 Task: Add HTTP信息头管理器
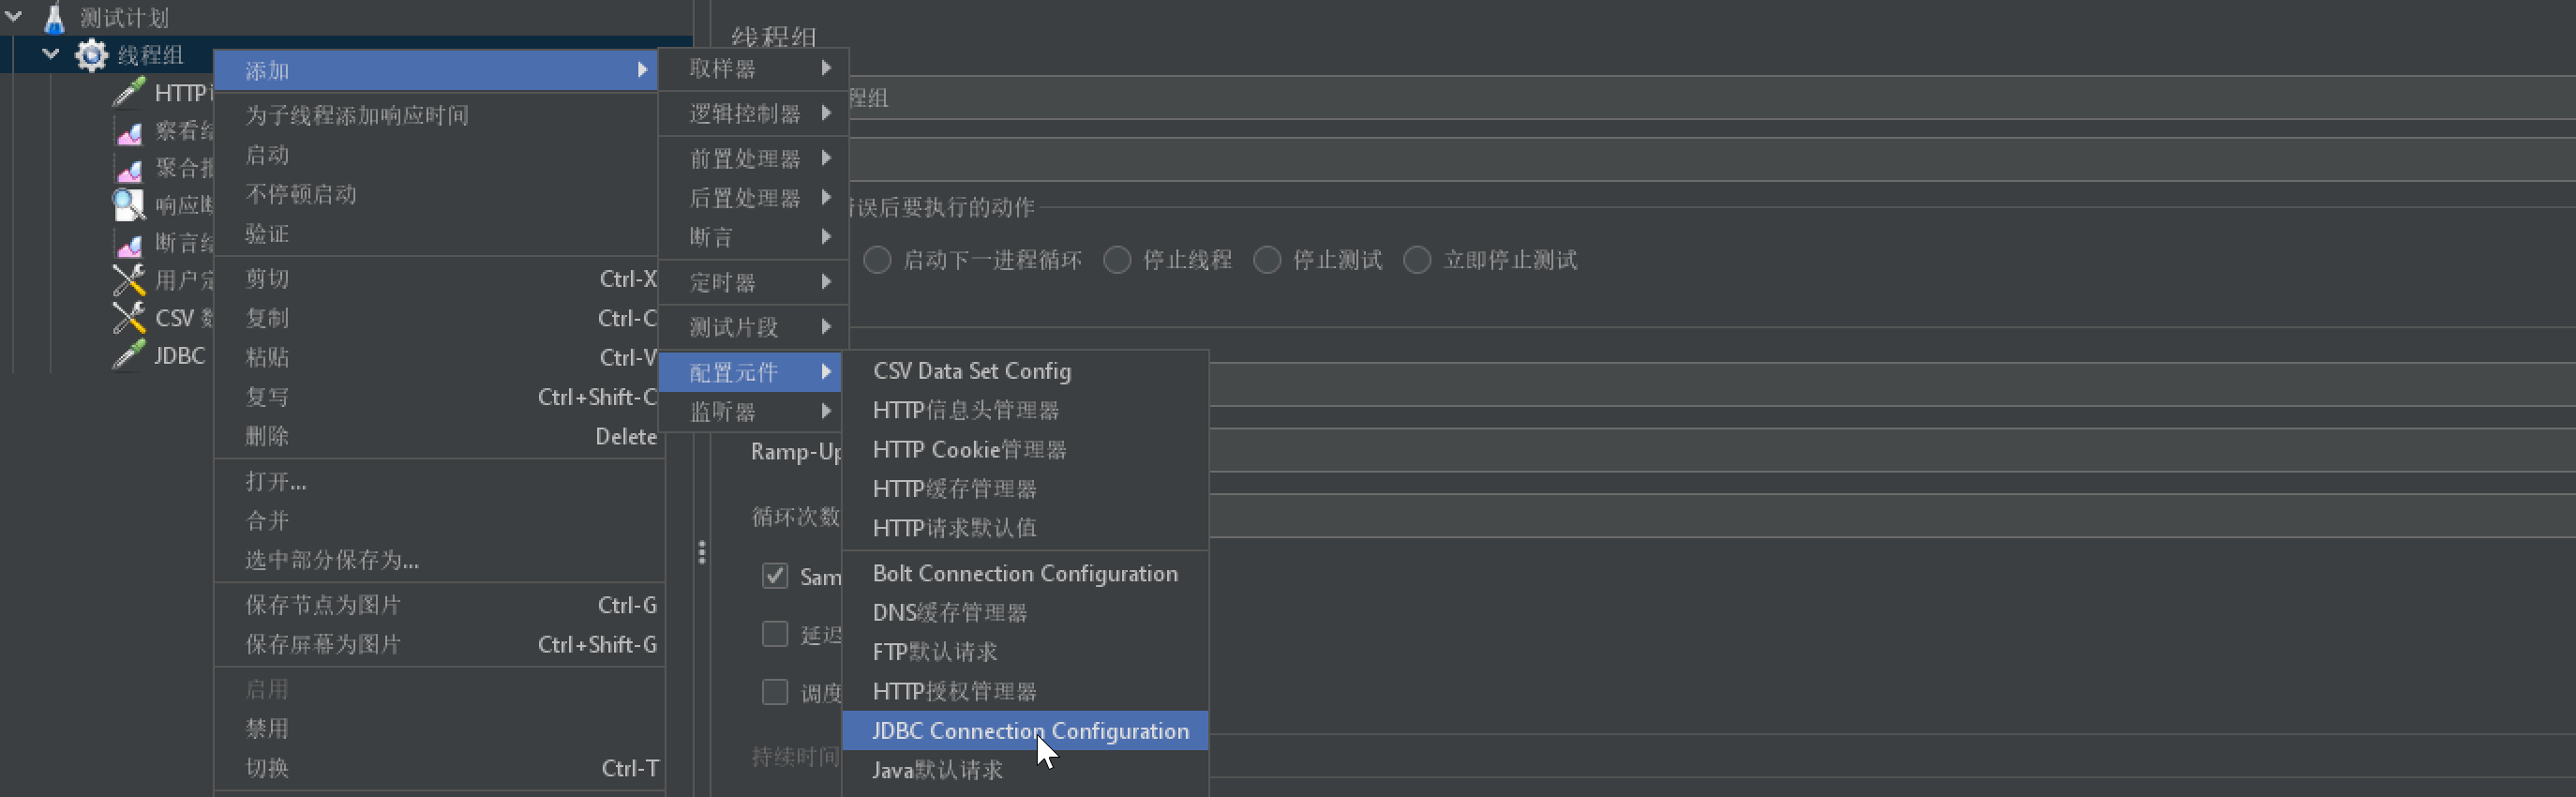pos(1026,410)
